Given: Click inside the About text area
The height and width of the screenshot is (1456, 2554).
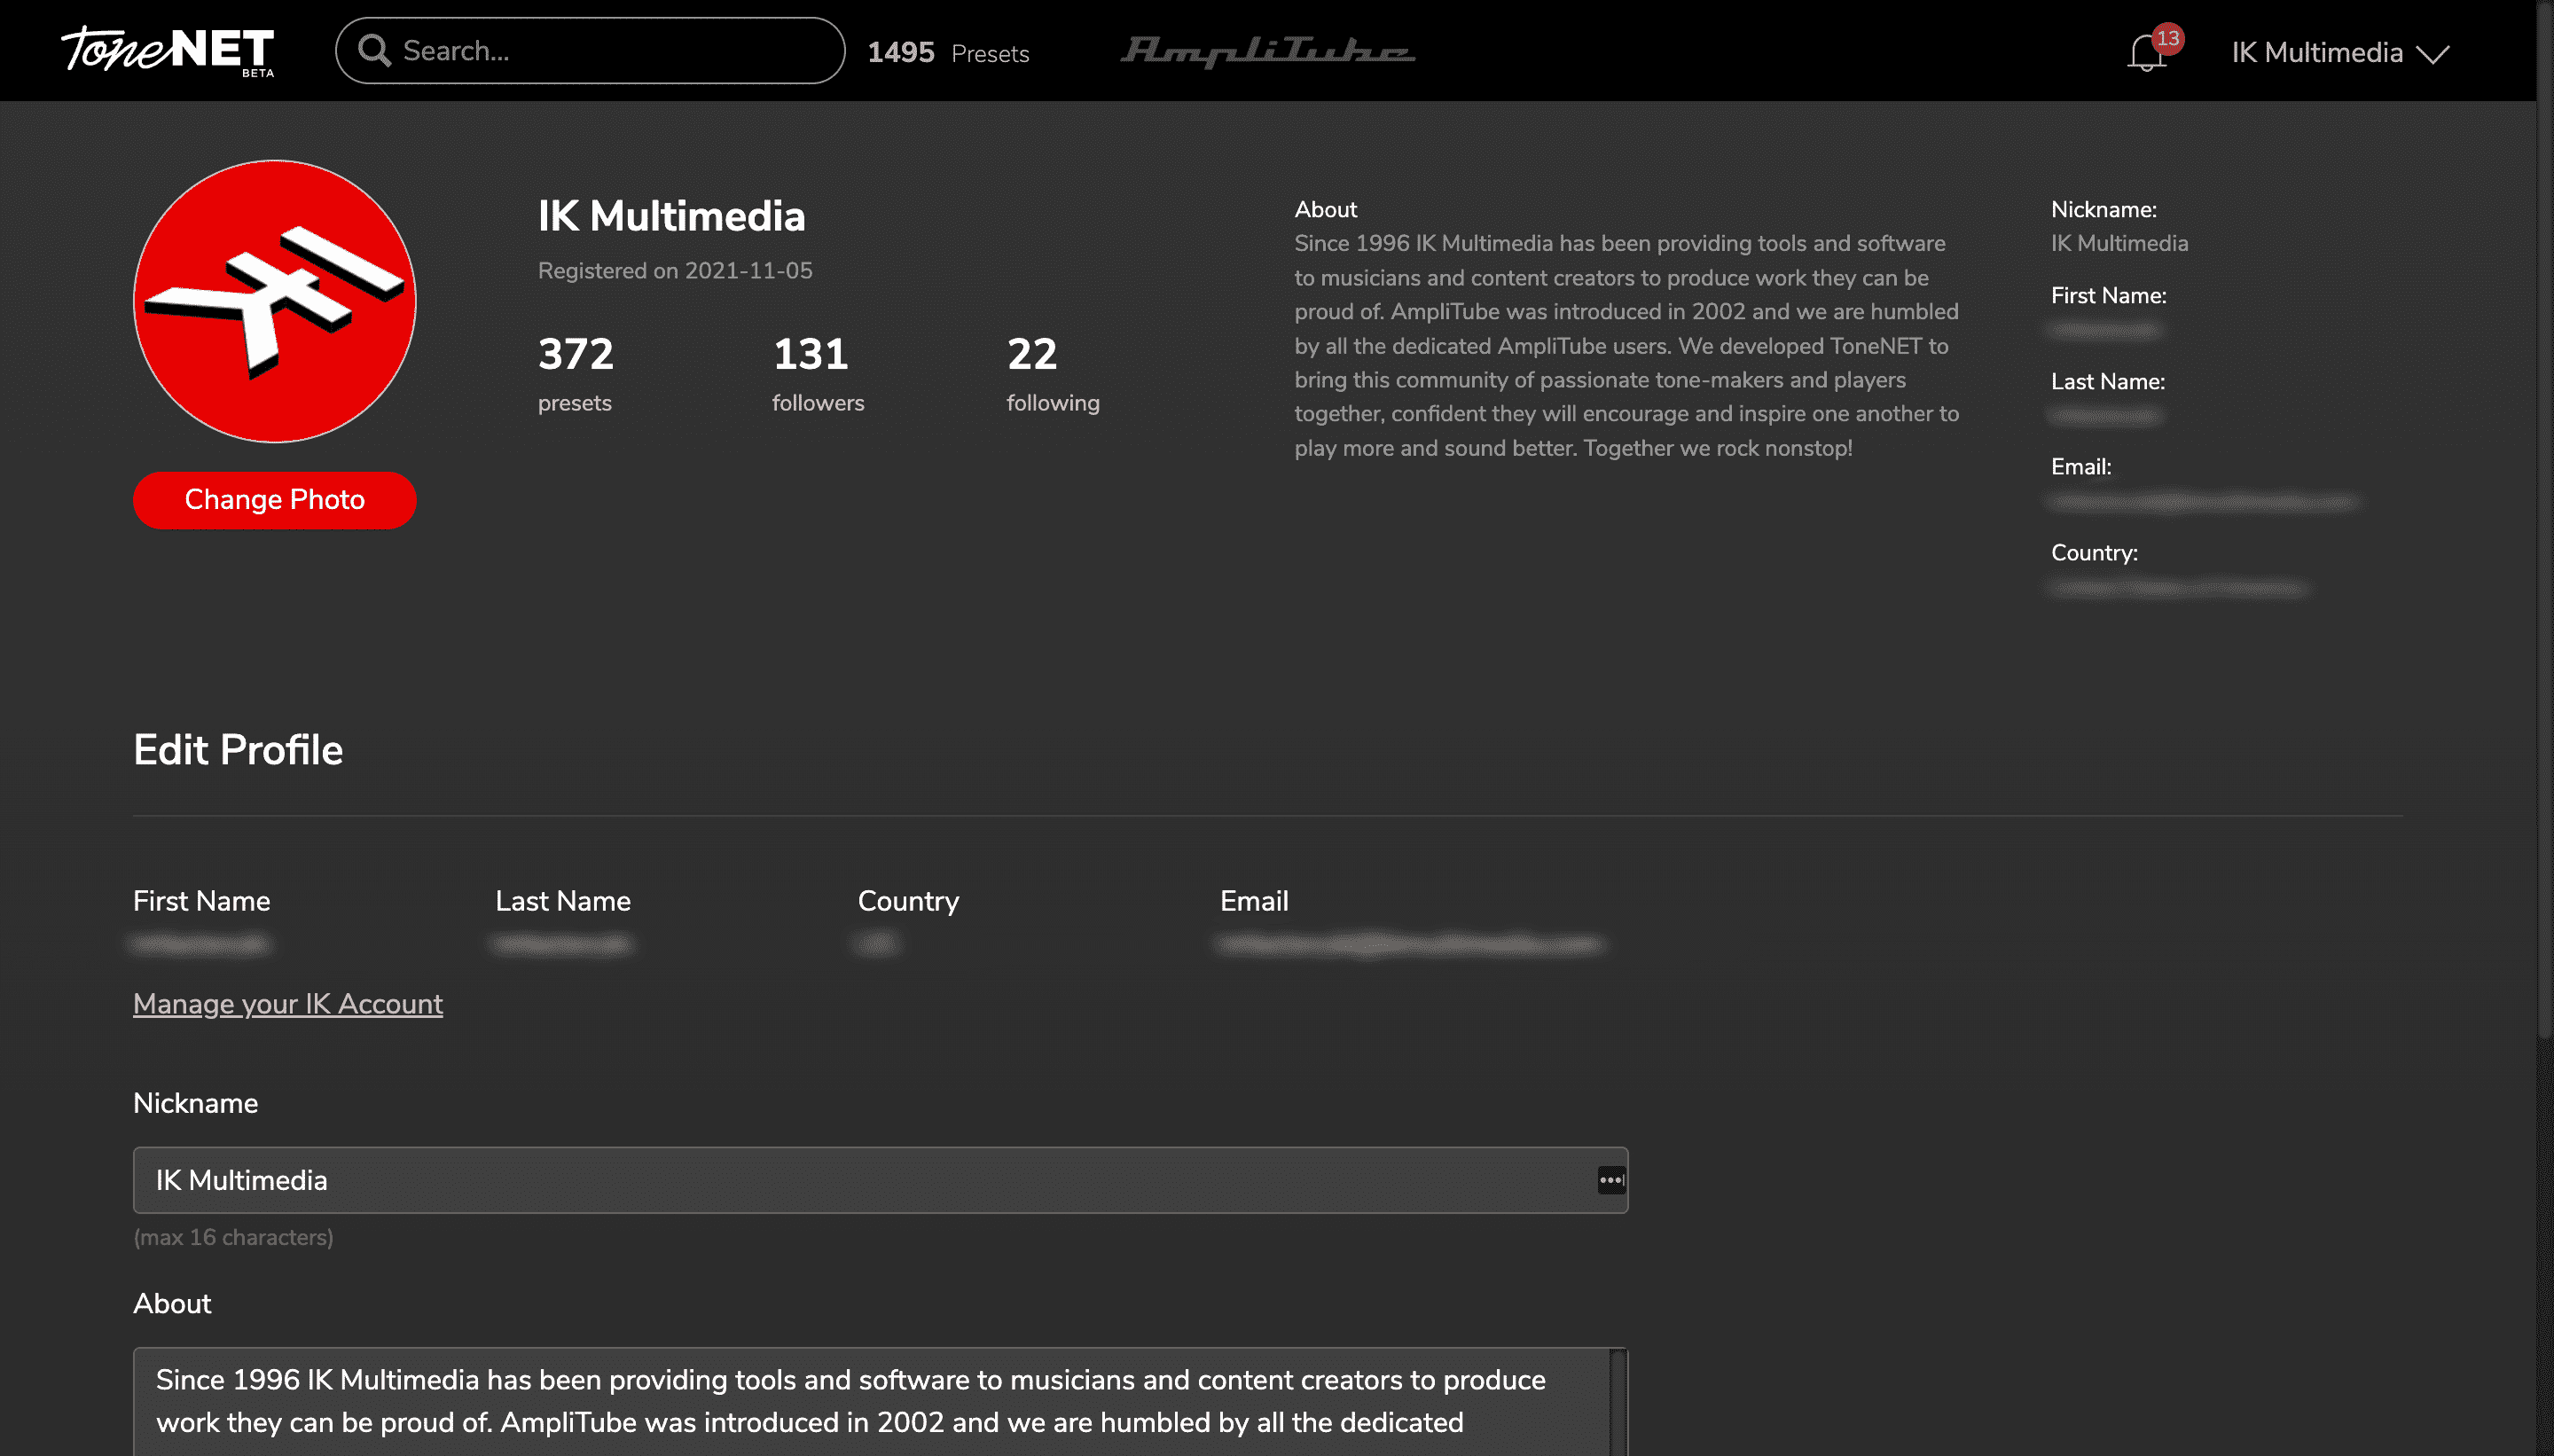Looking at the screenshot, I should 860,1400.
